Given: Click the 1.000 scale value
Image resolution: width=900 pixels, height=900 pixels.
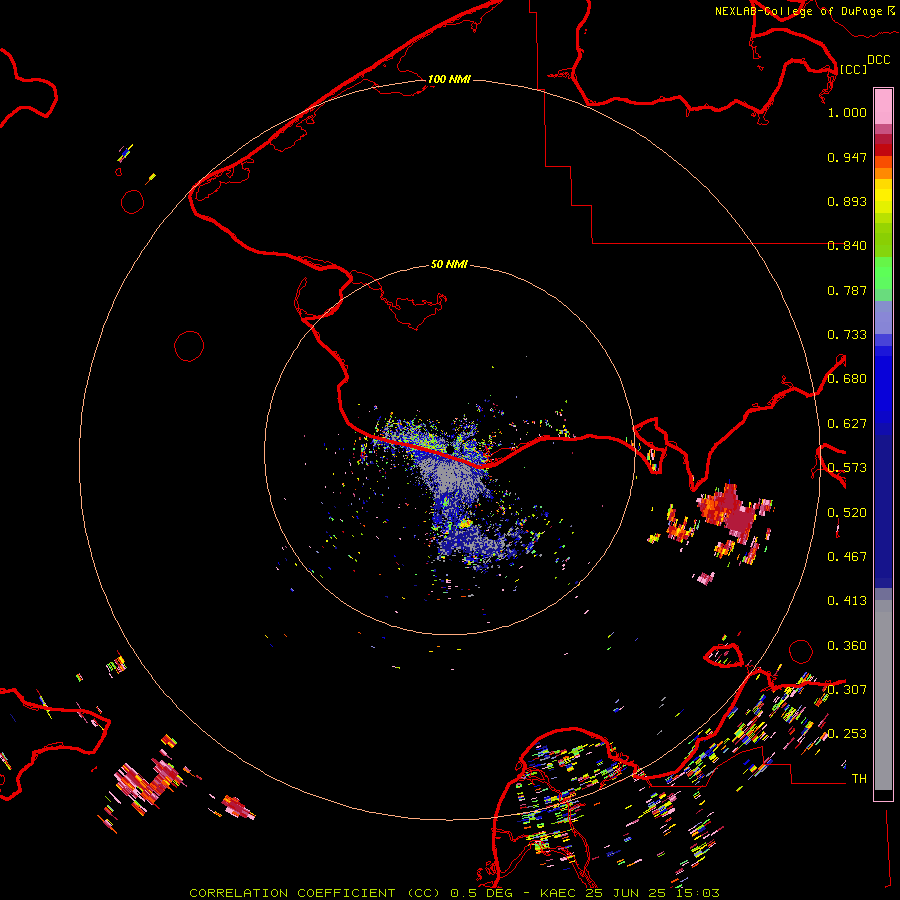Looking at the screenshot, I should (847, 112).
